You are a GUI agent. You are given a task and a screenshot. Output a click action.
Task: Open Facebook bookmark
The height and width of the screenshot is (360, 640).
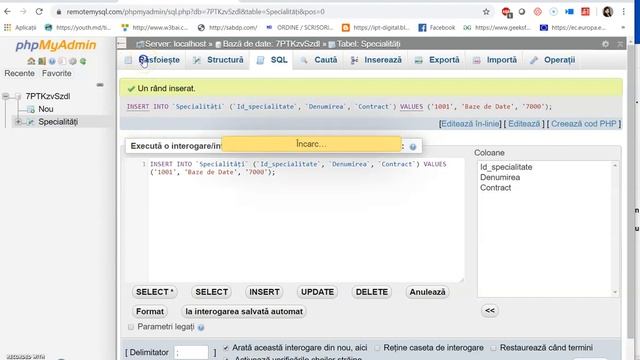tap(437, 27)
